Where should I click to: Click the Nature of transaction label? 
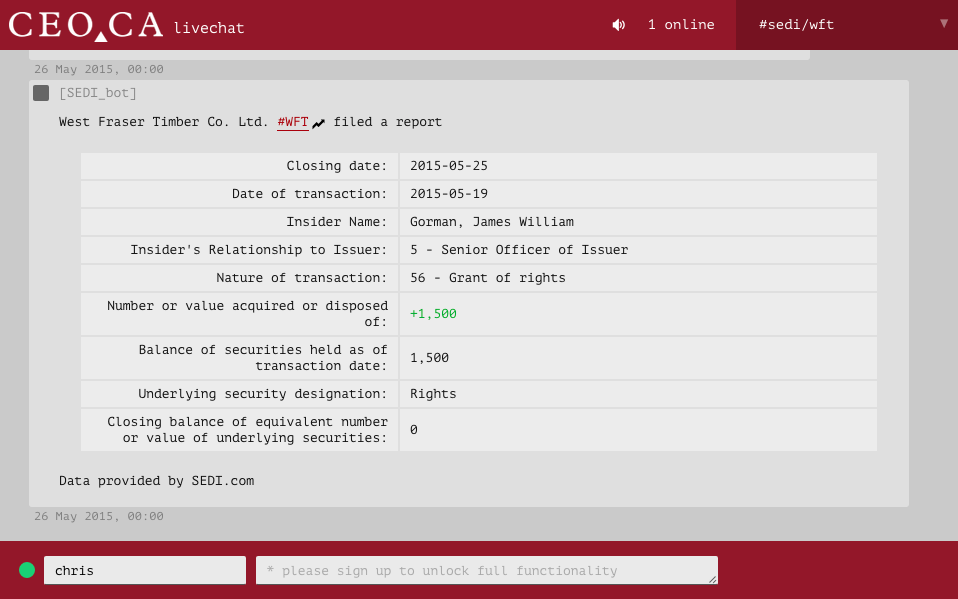click(301, 278)
